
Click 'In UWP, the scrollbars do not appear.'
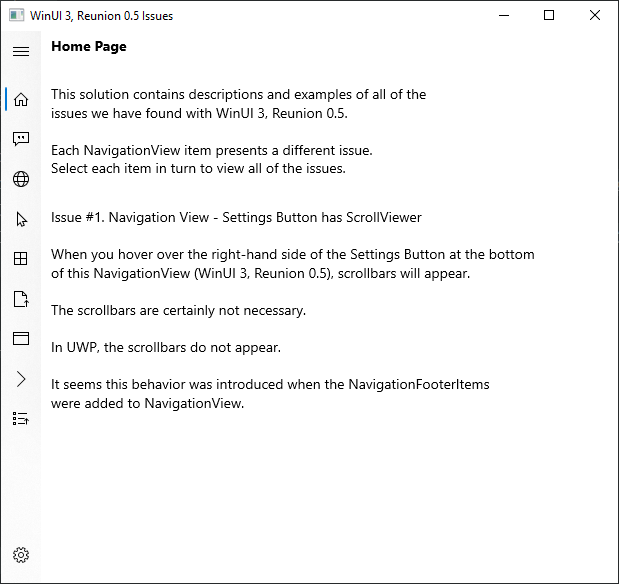point(166,347)
